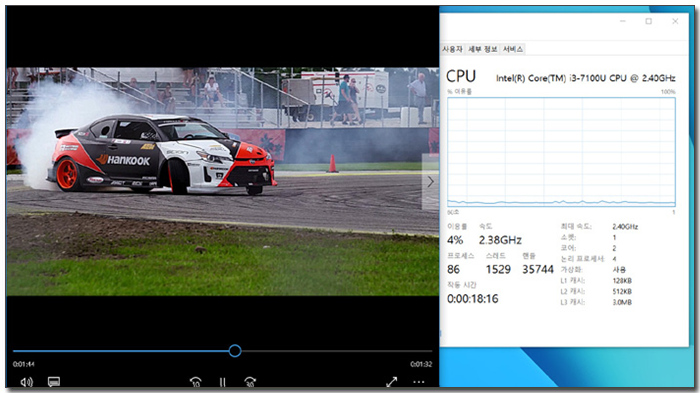The image size is (700, 393).
Task: Go to next video with the chevron arrow
Action: click(x=430, y=182)
